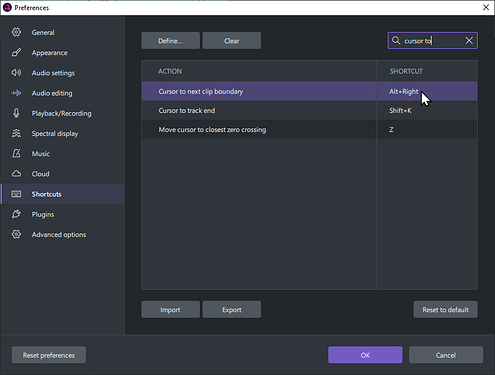
Task: Export the shortcuts list
Action: 232,310
